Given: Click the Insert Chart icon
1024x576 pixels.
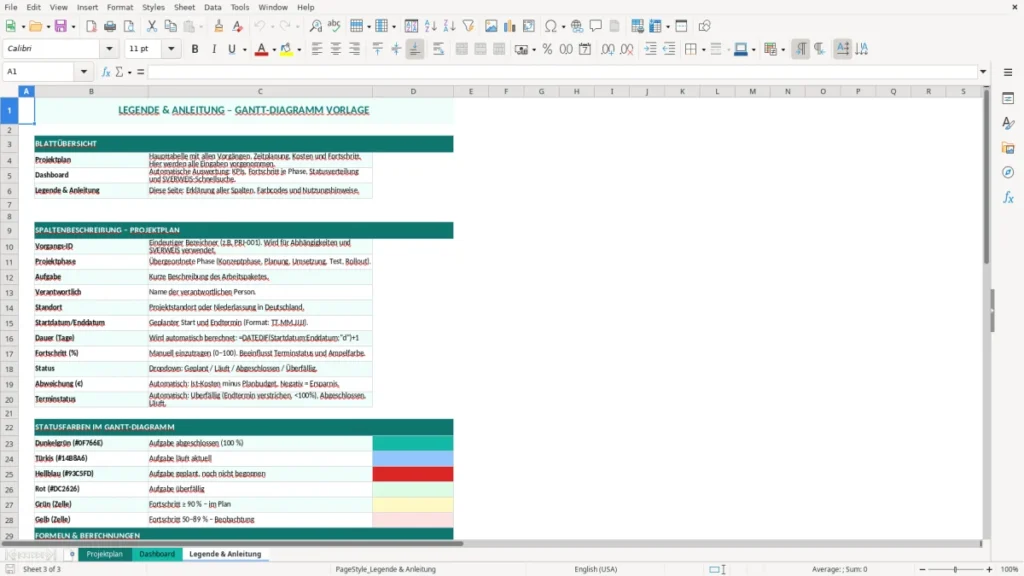Looking at the screenshot, I should click(510, 26).
